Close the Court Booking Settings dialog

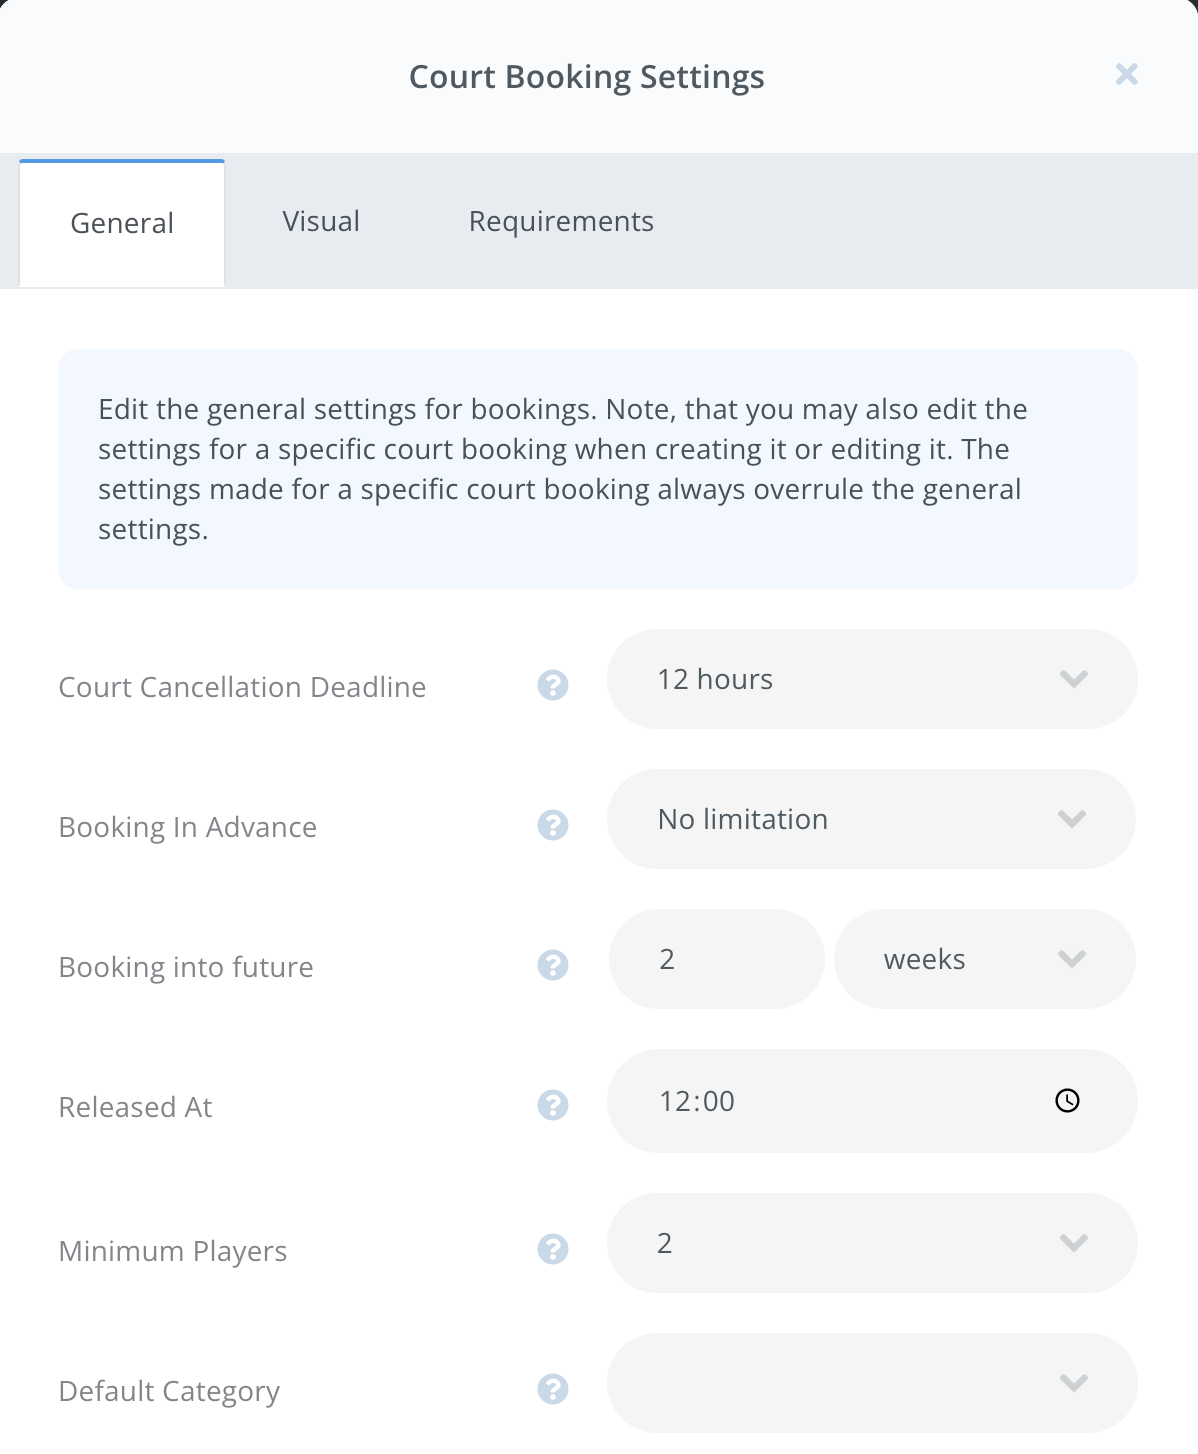[x=1126, y=75]
